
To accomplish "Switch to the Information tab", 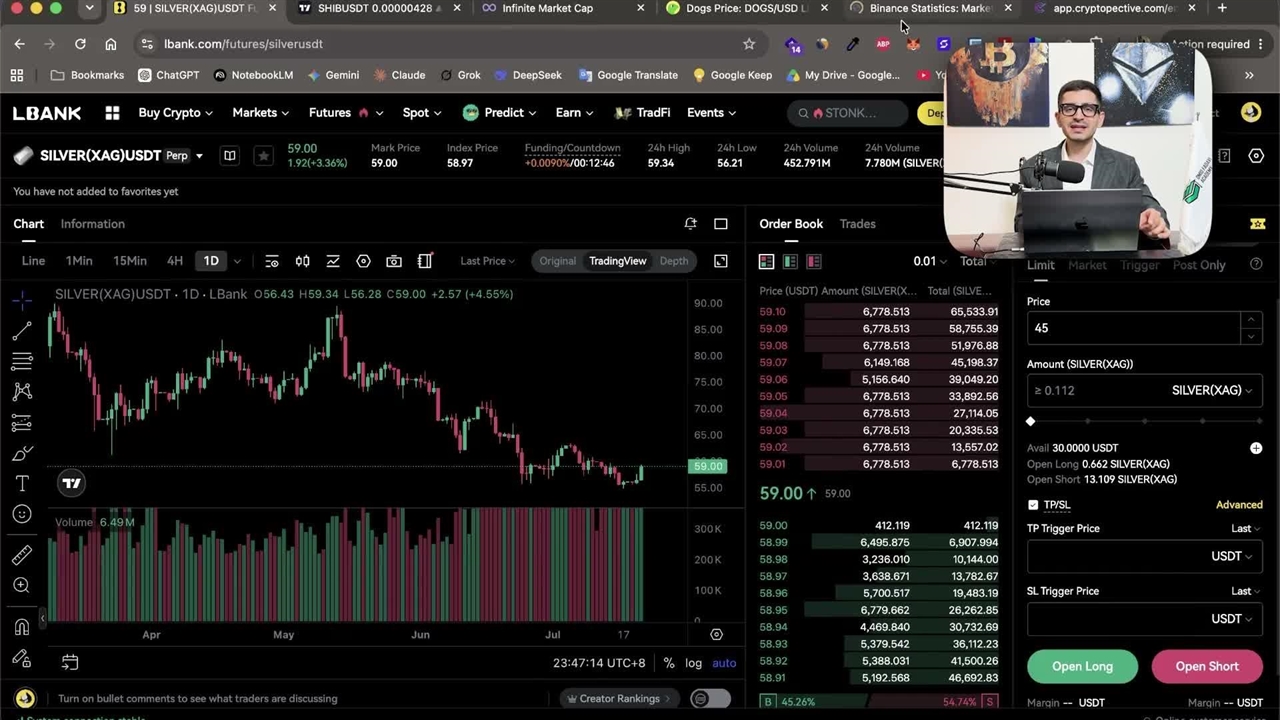I will pos(92,224).
